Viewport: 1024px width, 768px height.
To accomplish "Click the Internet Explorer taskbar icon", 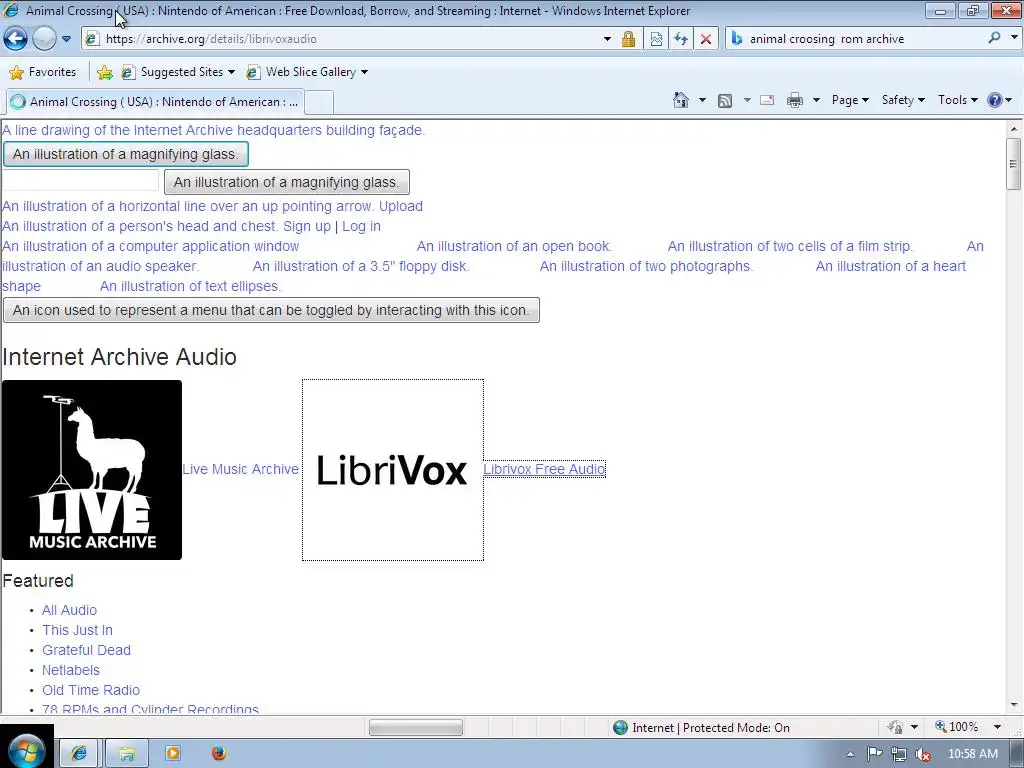I will (79, 753).
